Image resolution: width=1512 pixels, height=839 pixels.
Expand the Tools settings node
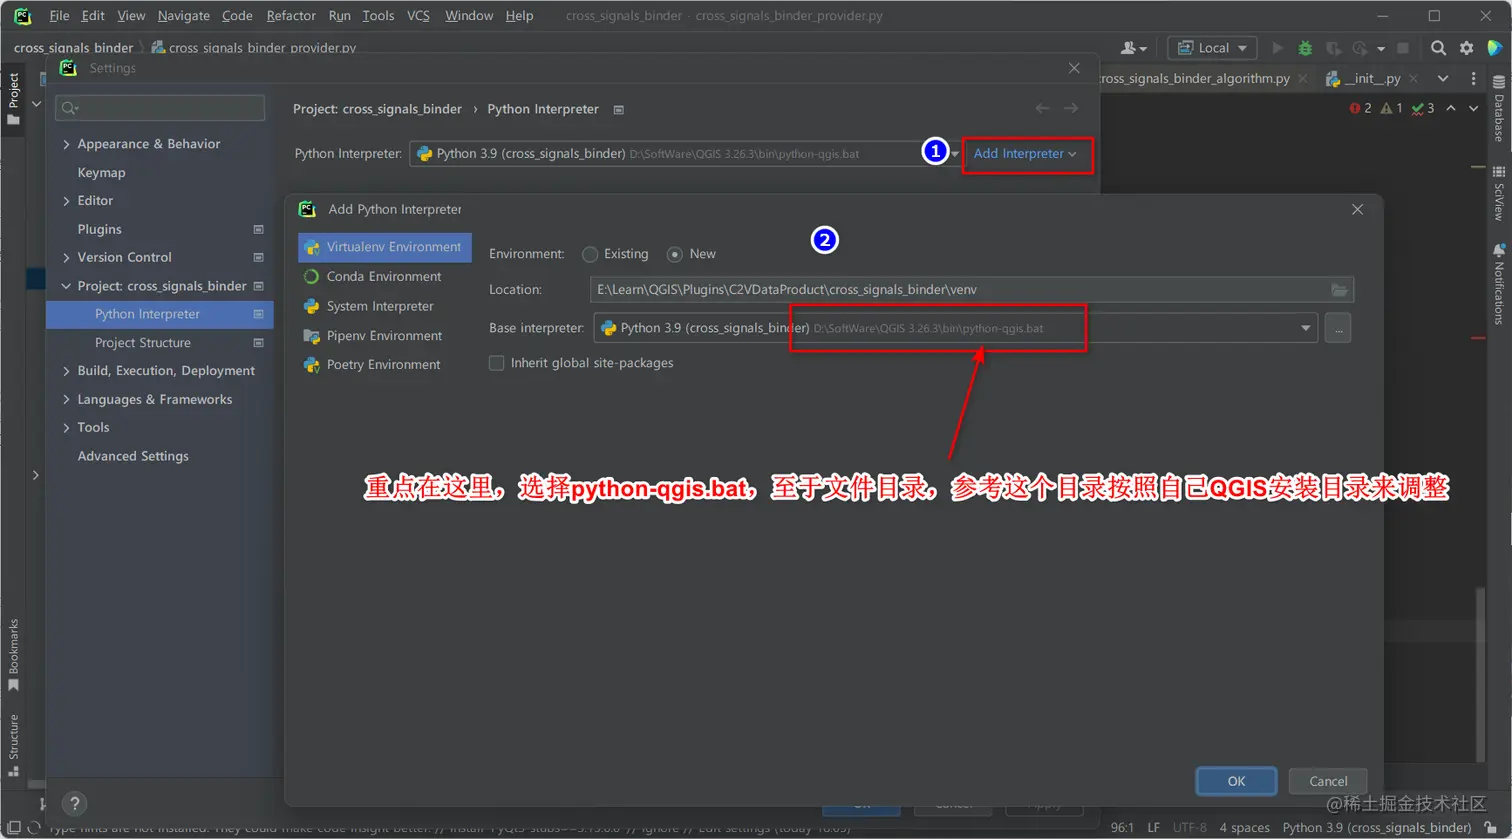click(66, 427)
